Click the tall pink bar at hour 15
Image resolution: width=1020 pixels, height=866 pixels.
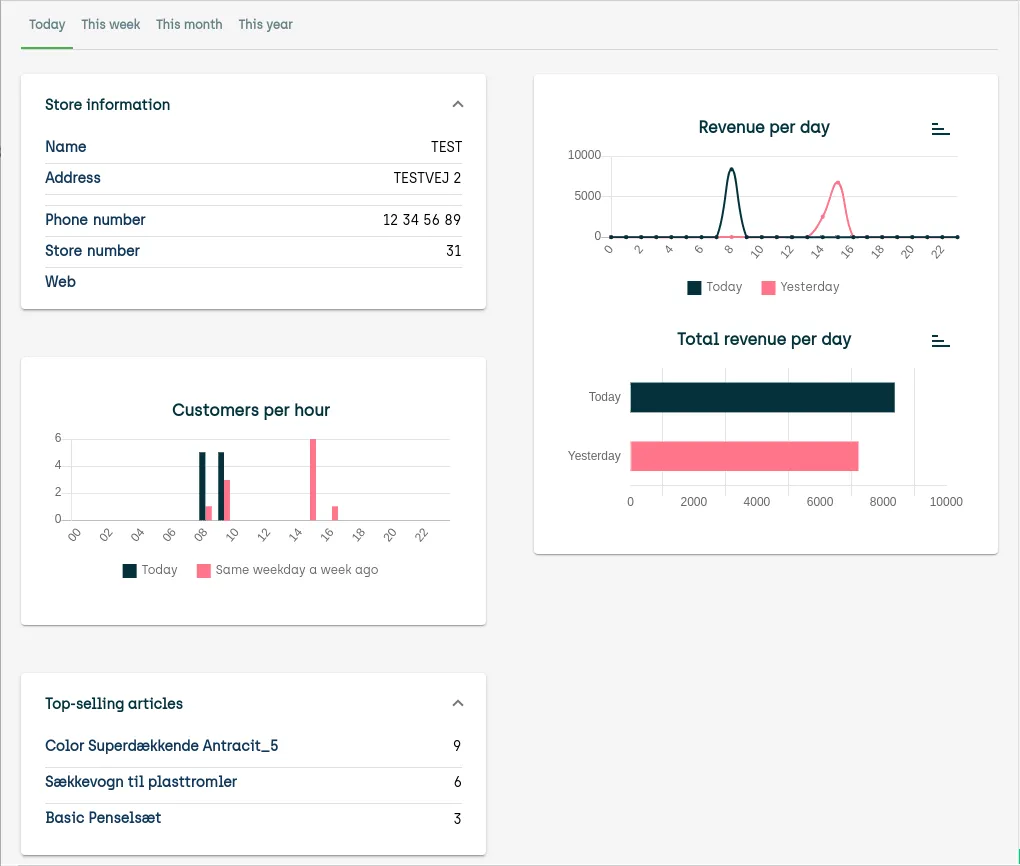click(x=313, y=480)
